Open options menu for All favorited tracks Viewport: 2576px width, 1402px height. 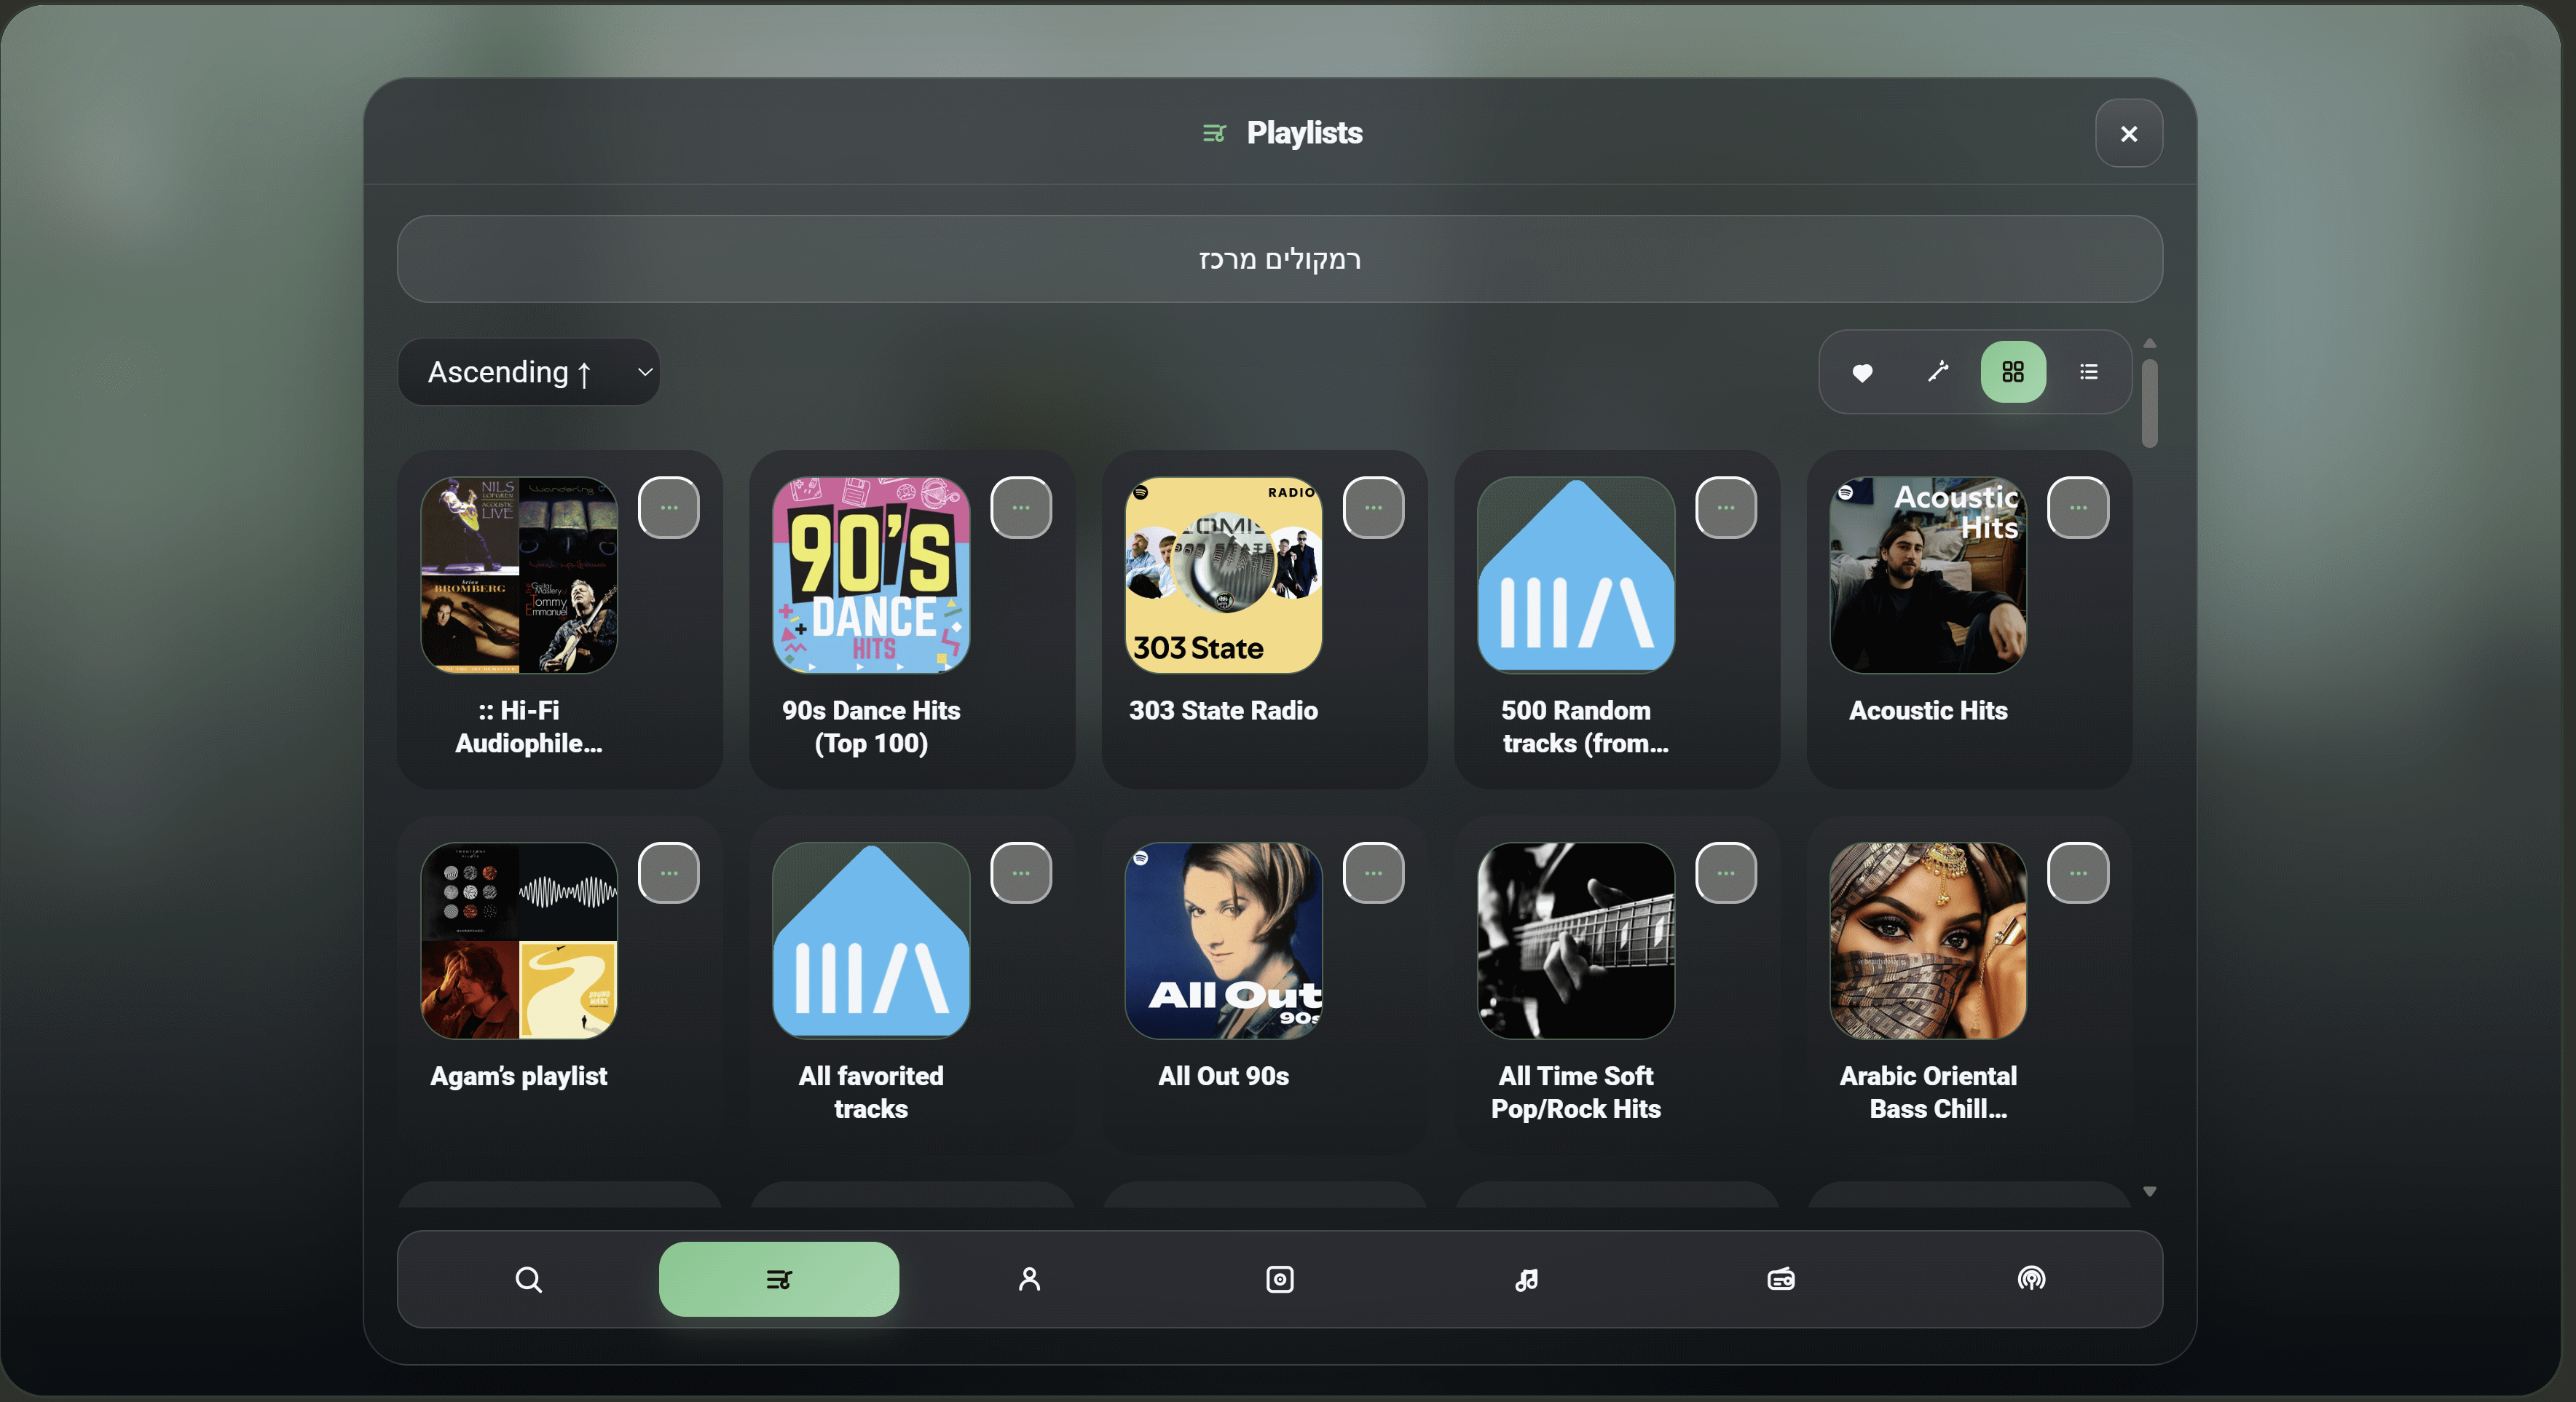[x=1021, y=873]
